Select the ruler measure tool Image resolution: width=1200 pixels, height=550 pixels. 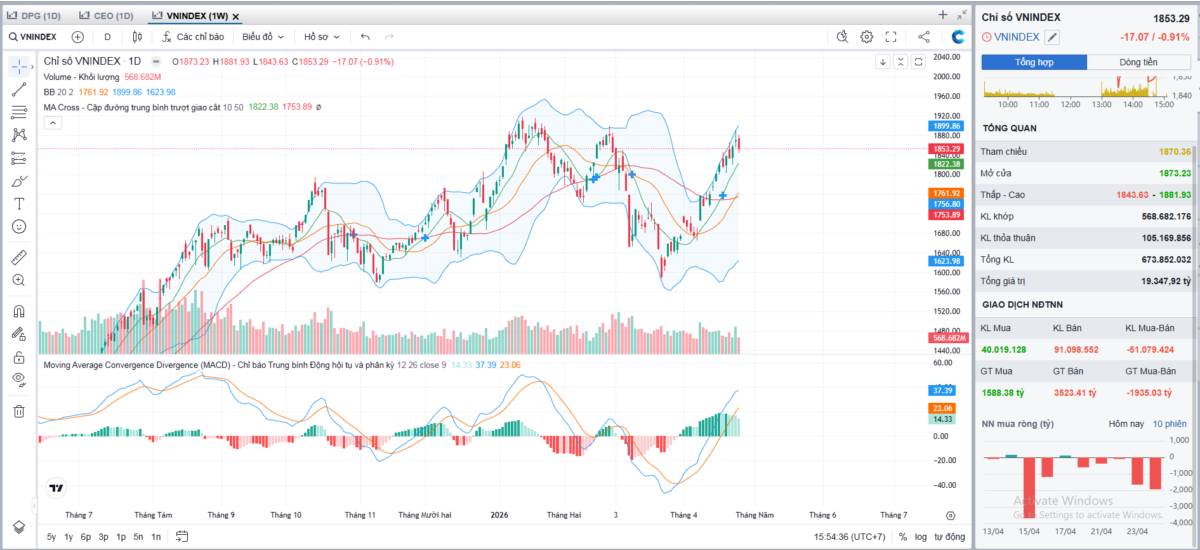click(x=19, y=257)
